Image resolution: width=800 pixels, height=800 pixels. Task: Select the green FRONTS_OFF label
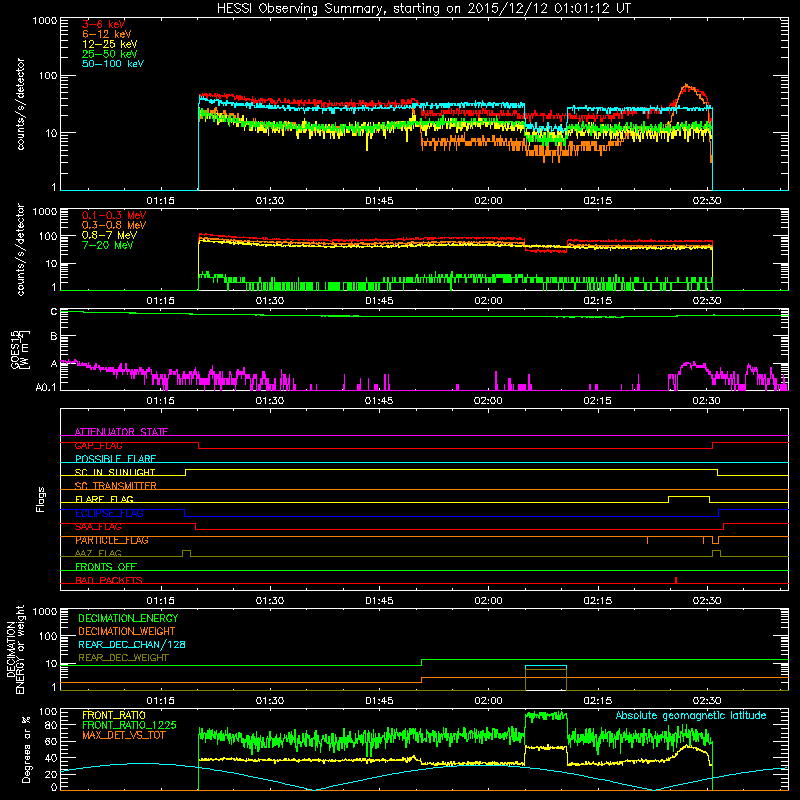(x=106, y=567)
